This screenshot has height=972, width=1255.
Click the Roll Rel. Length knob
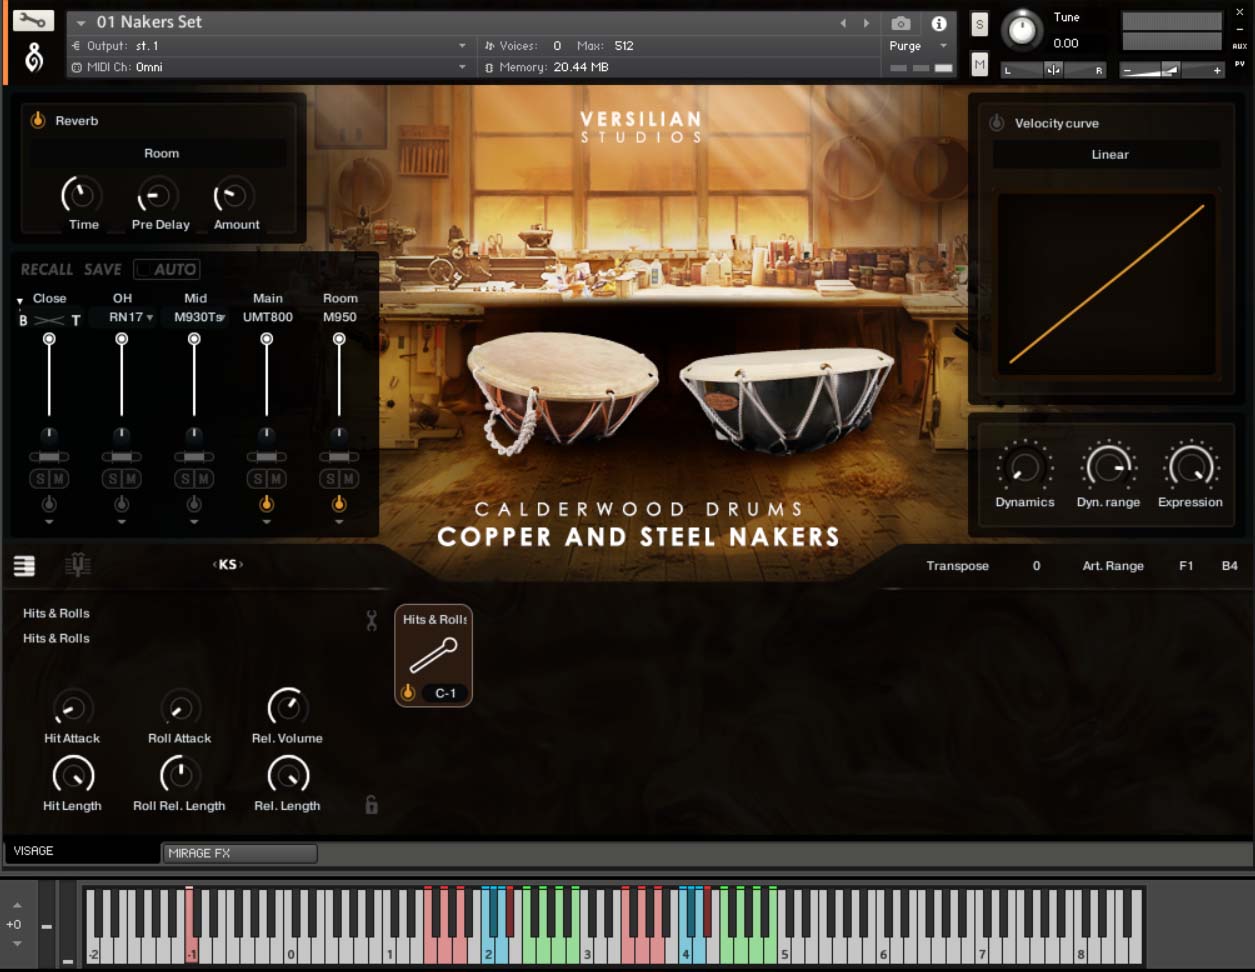pos(179,775)
